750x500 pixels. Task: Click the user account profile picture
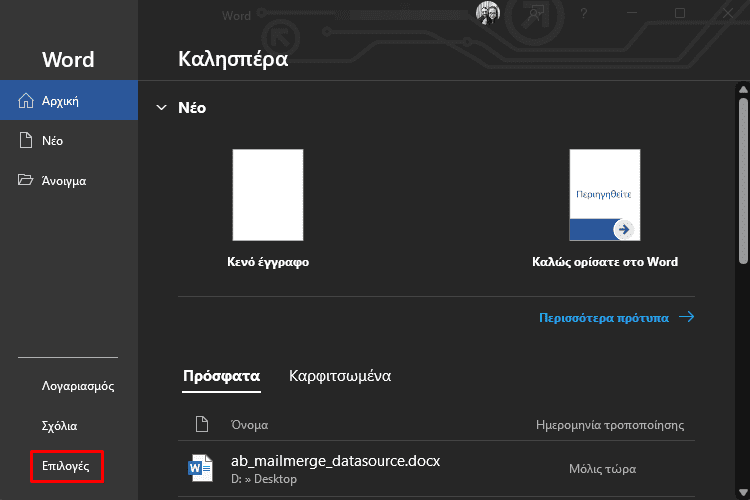point(487,13)
